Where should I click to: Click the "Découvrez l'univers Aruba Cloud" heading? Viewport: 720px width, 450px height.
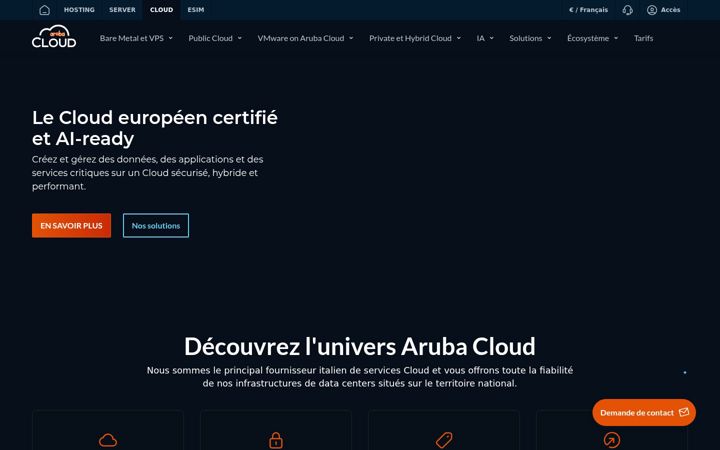(x=360, y=346)
